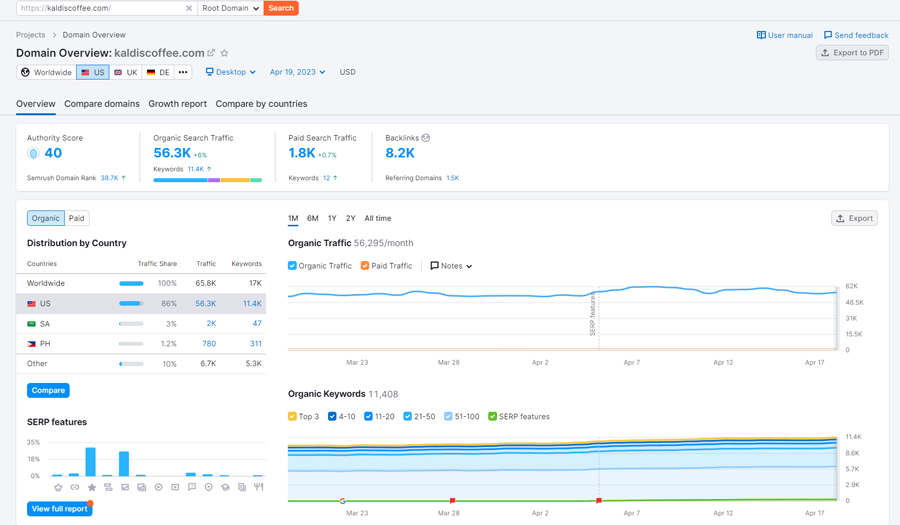Screen dimensions: 900x525
Task: Open the Send feedback link
Action: click(856, 35)
